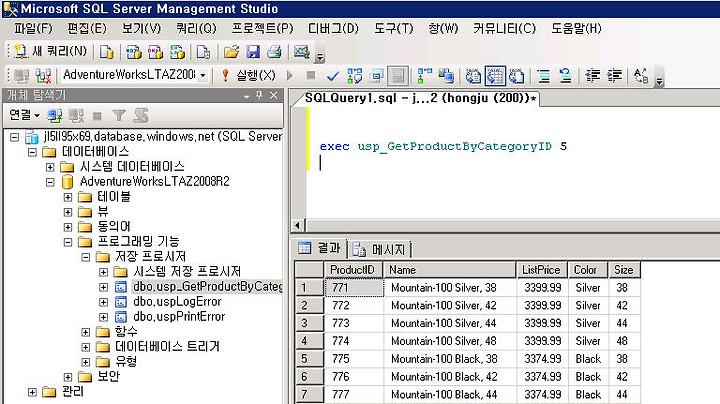Uncomment the selected lines icon
720x404 pixels.
pos(565,76)
